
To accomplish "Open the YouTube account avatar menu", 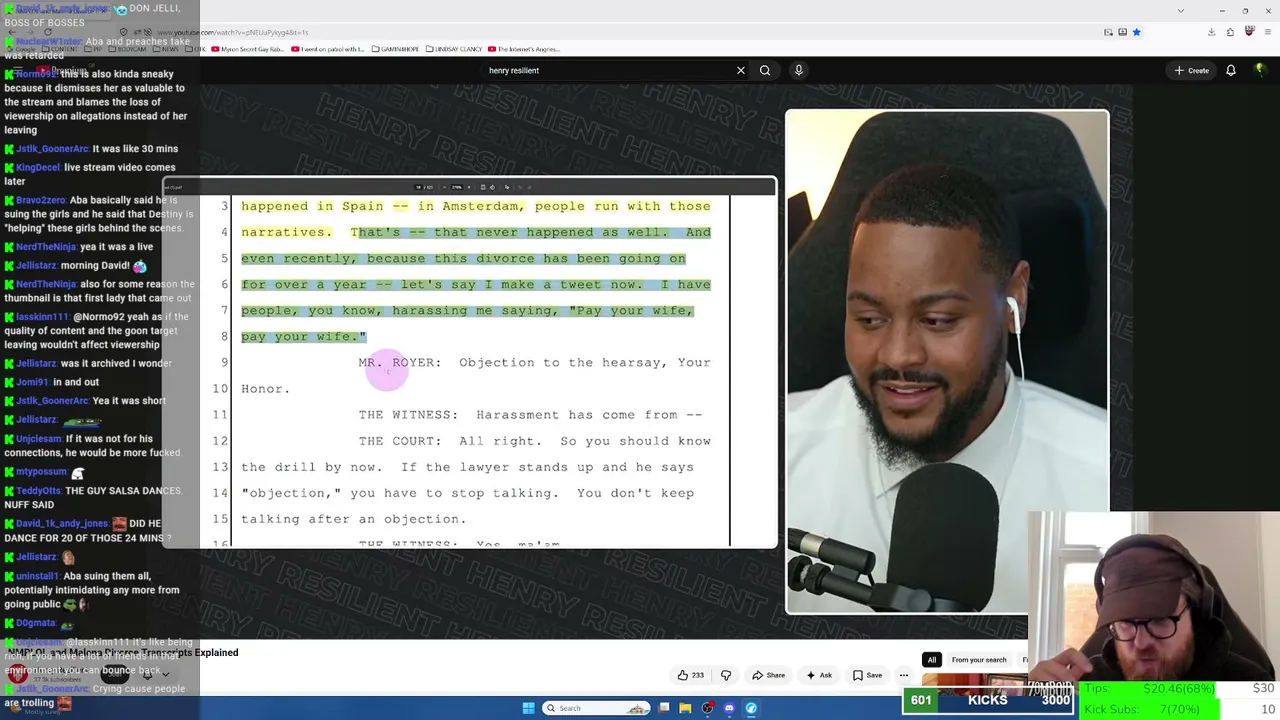I will (x=1260, y=70).
